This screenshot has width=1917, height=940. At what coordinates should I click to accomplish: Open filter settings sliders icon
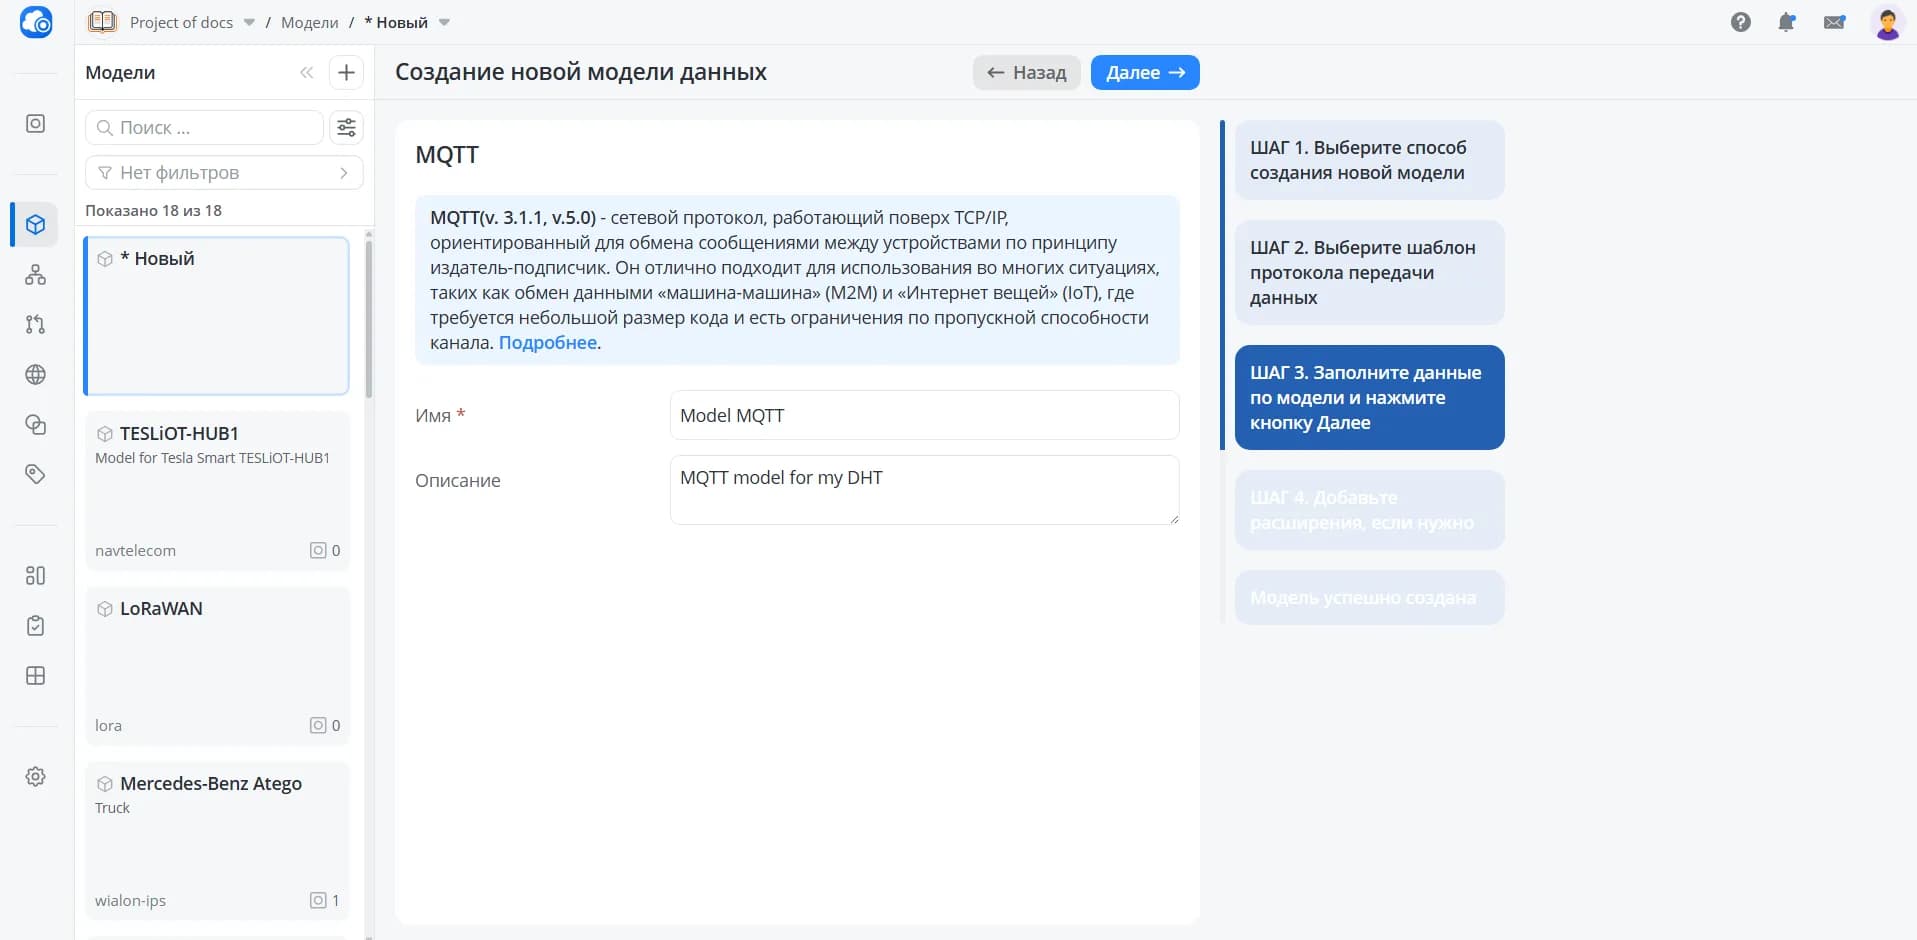pyautogui.click(x=346, y=128)
